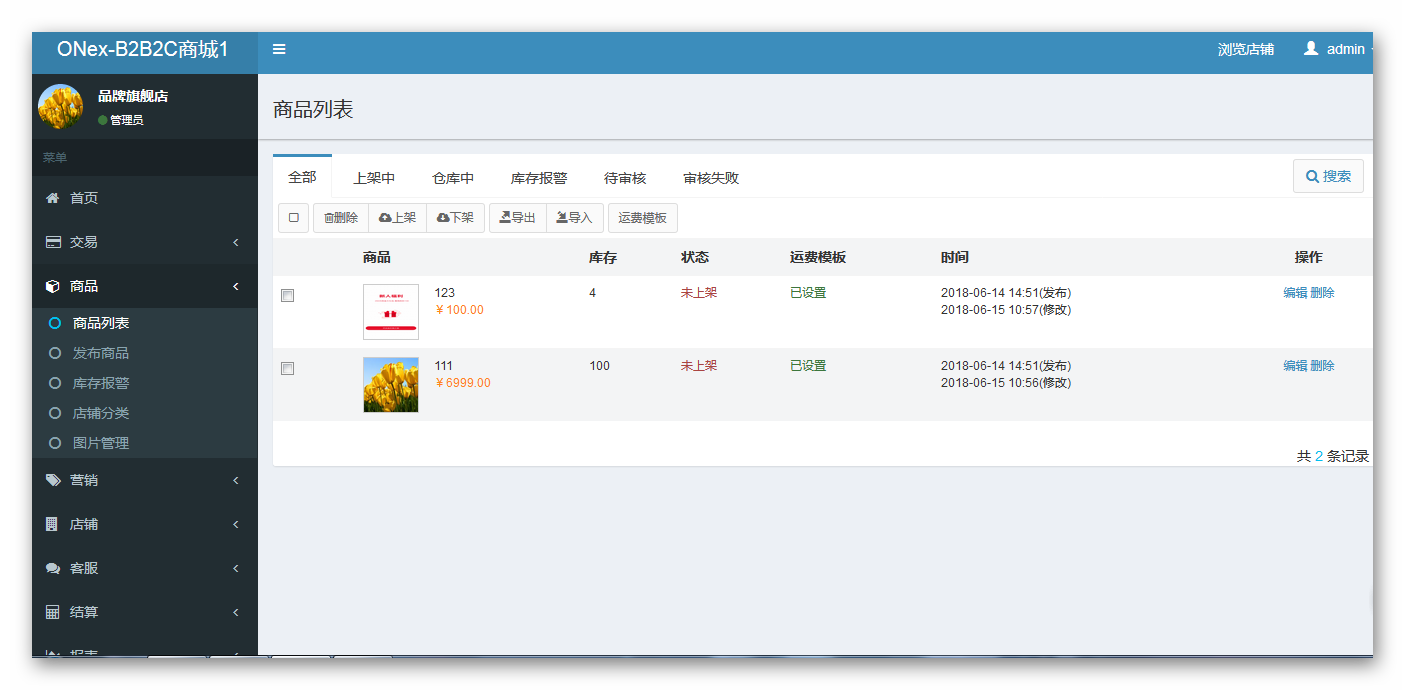Open the 首页 menu item
This screenshot has width=1405, height=690.
click(x=145, y=198)
